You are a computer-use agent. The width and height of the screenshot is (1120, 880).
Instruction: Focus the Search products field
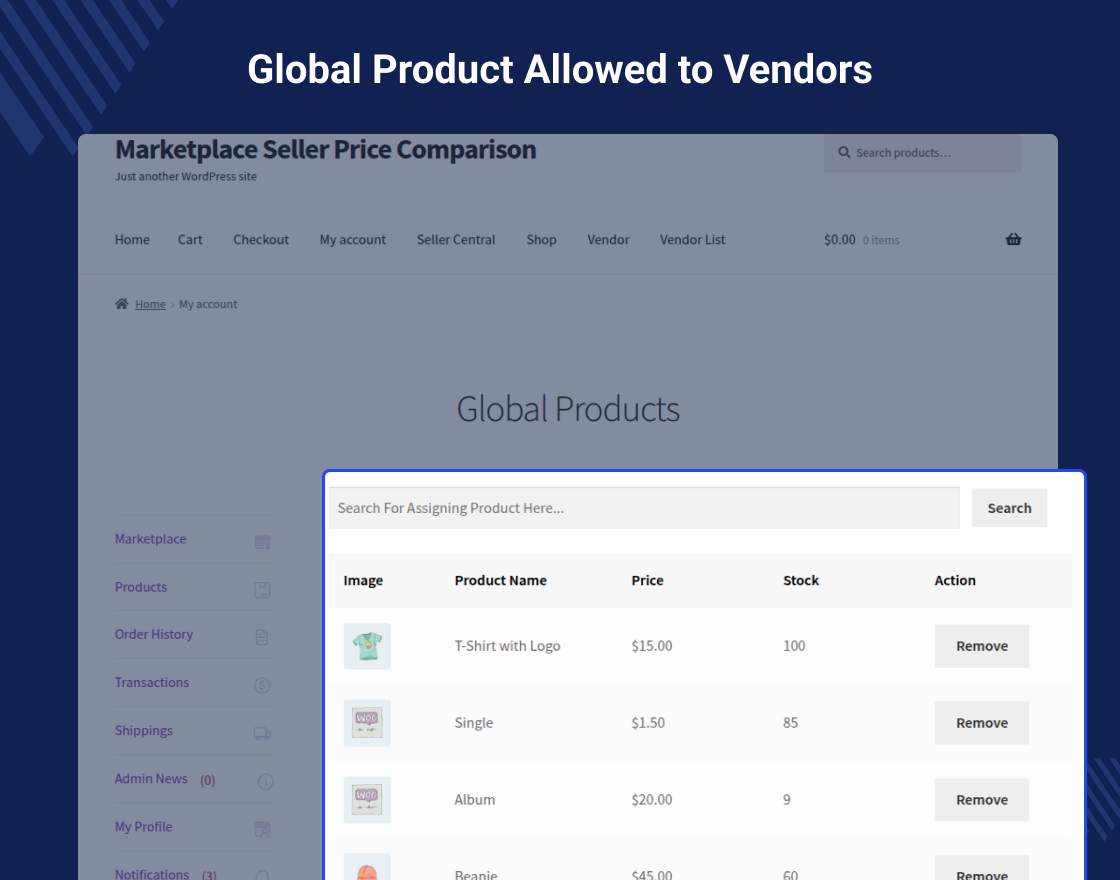click(x=922, y=152)
